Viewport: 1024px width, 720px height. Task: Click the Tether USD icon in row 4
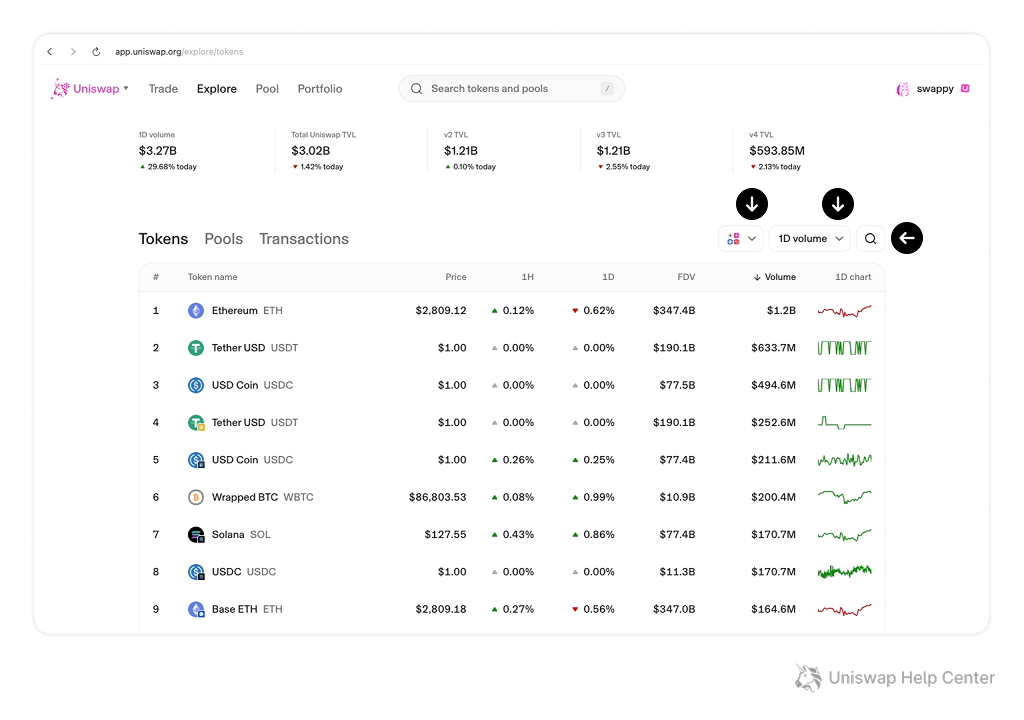click(x=196, y=423)
